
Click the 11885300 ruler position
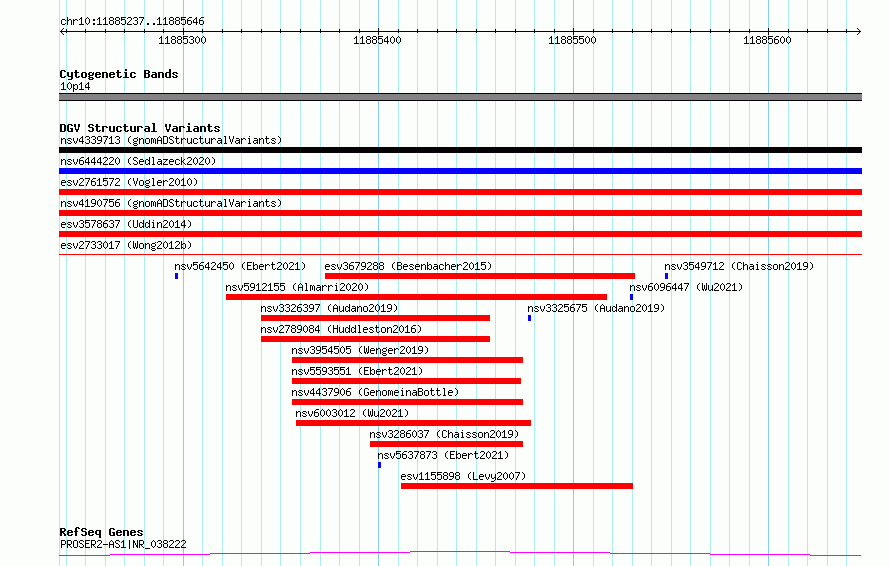point(182,40)
